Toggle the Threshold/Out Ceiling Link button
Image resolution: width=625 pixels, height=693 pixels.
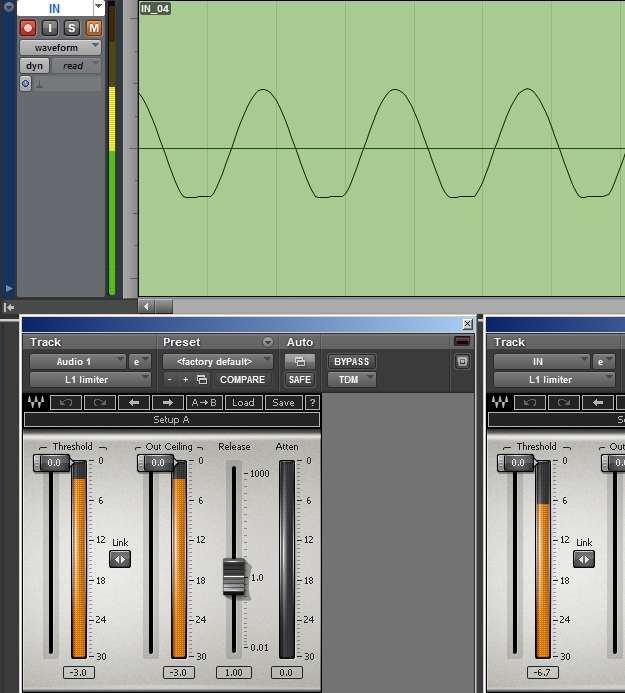(120, 559)
